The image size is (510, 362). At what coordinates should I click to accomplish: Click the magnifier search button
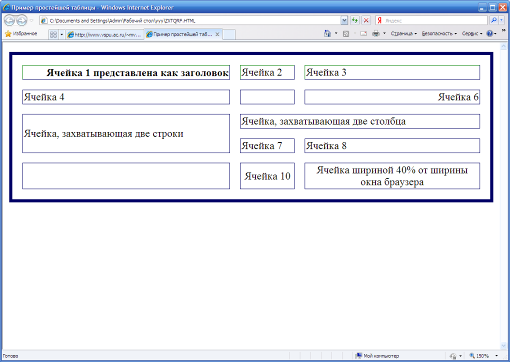494,21
